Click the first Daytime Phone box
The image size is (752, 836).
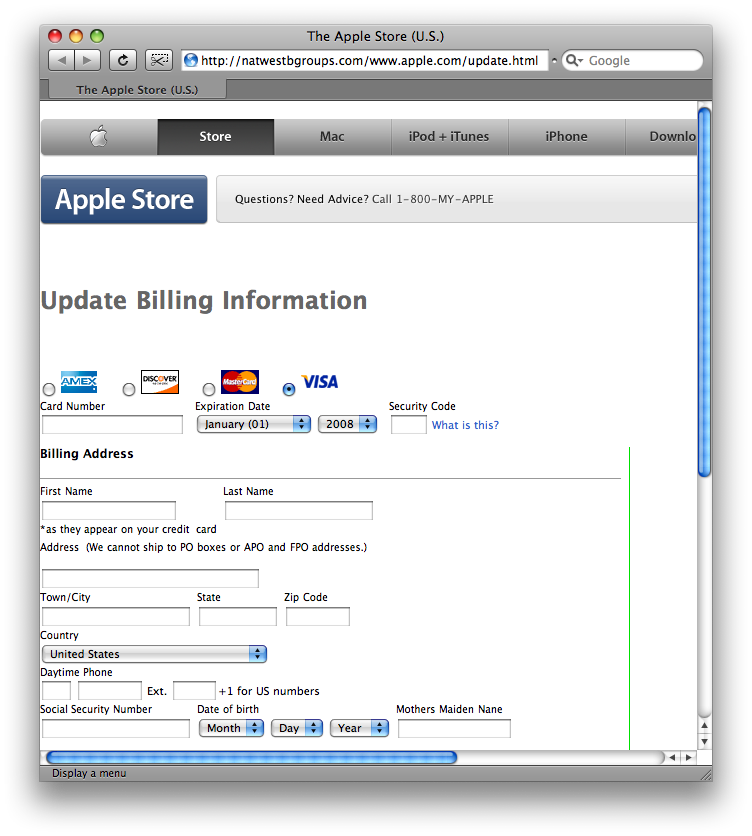click(x=57, y=690)
